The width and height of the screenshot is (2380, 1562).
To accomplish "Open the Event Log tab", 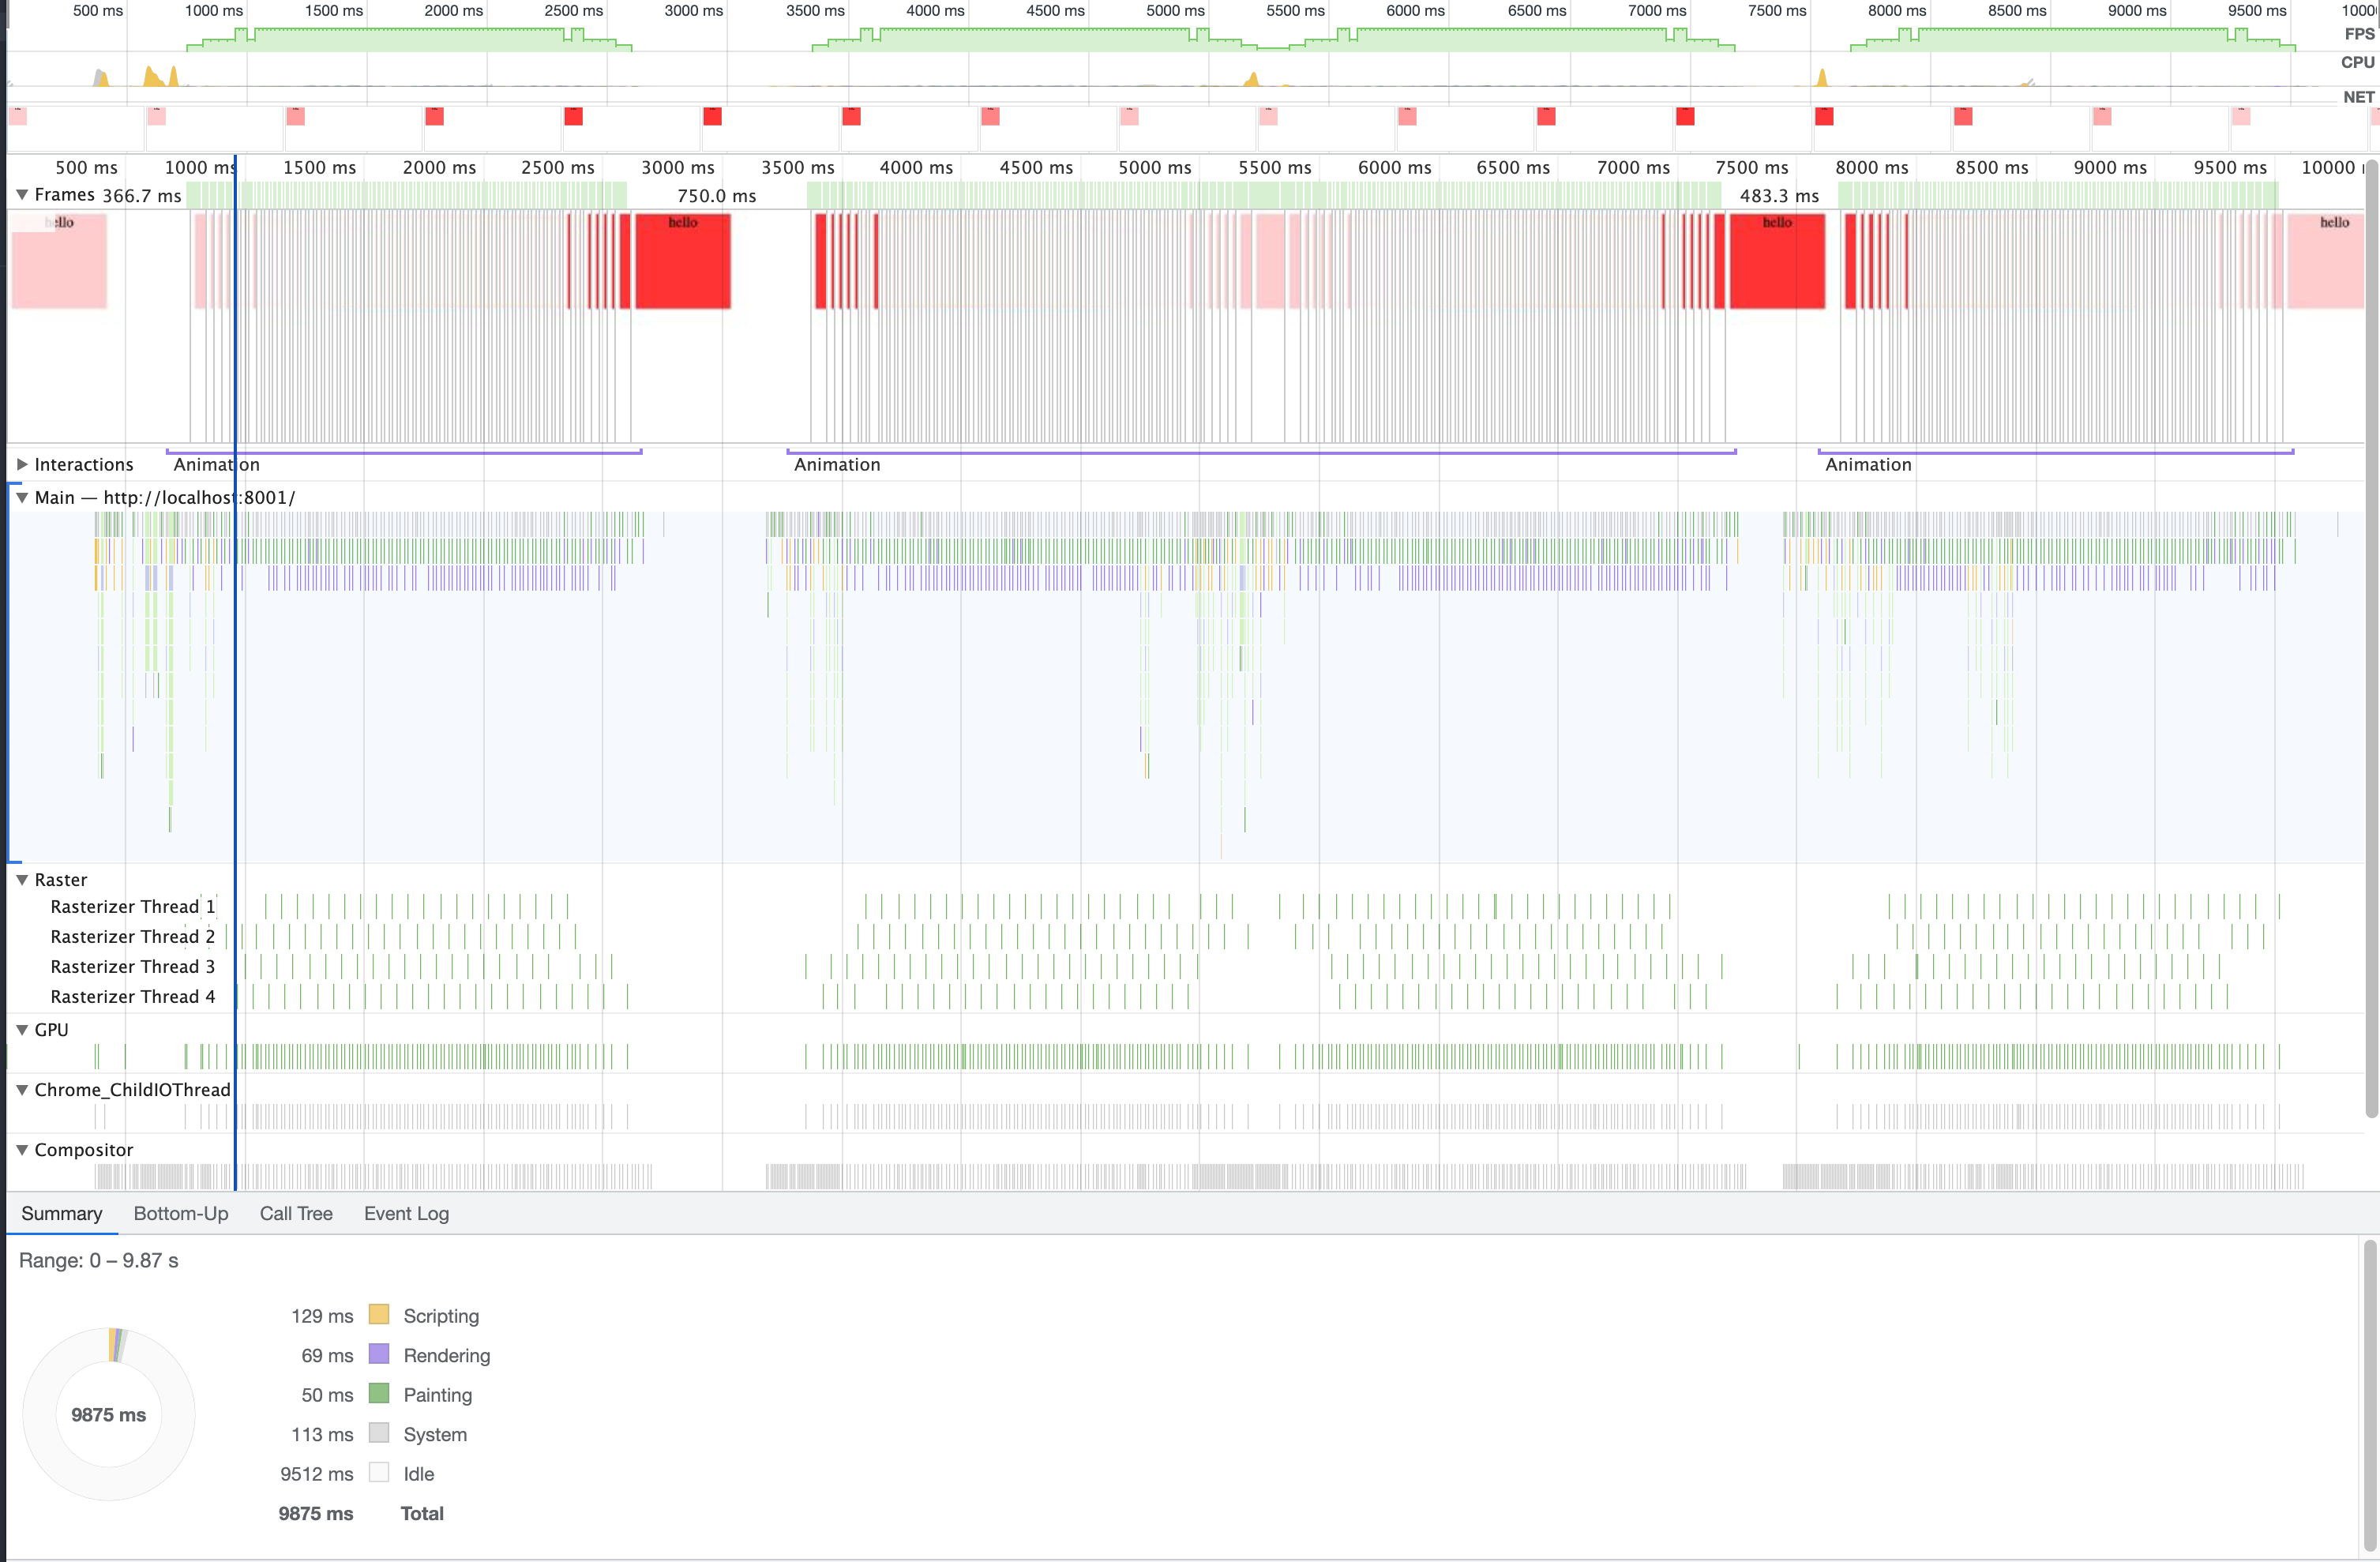I will click(x=406, y=1213).
